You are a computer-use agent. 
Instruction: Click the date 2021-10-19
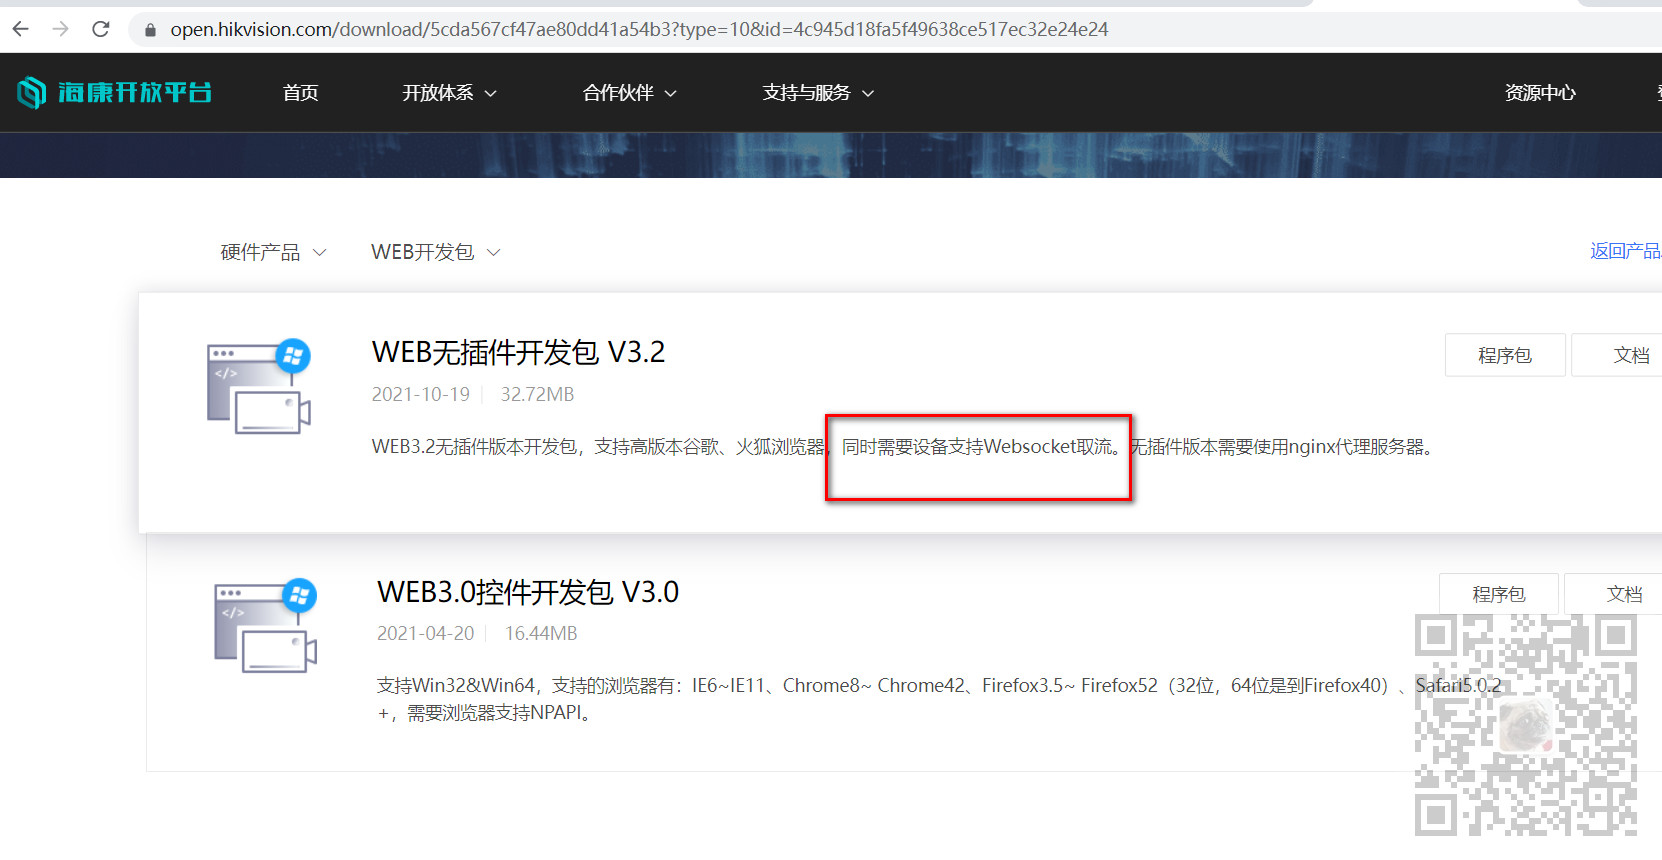pyautogui.click(x=420, y=394)
